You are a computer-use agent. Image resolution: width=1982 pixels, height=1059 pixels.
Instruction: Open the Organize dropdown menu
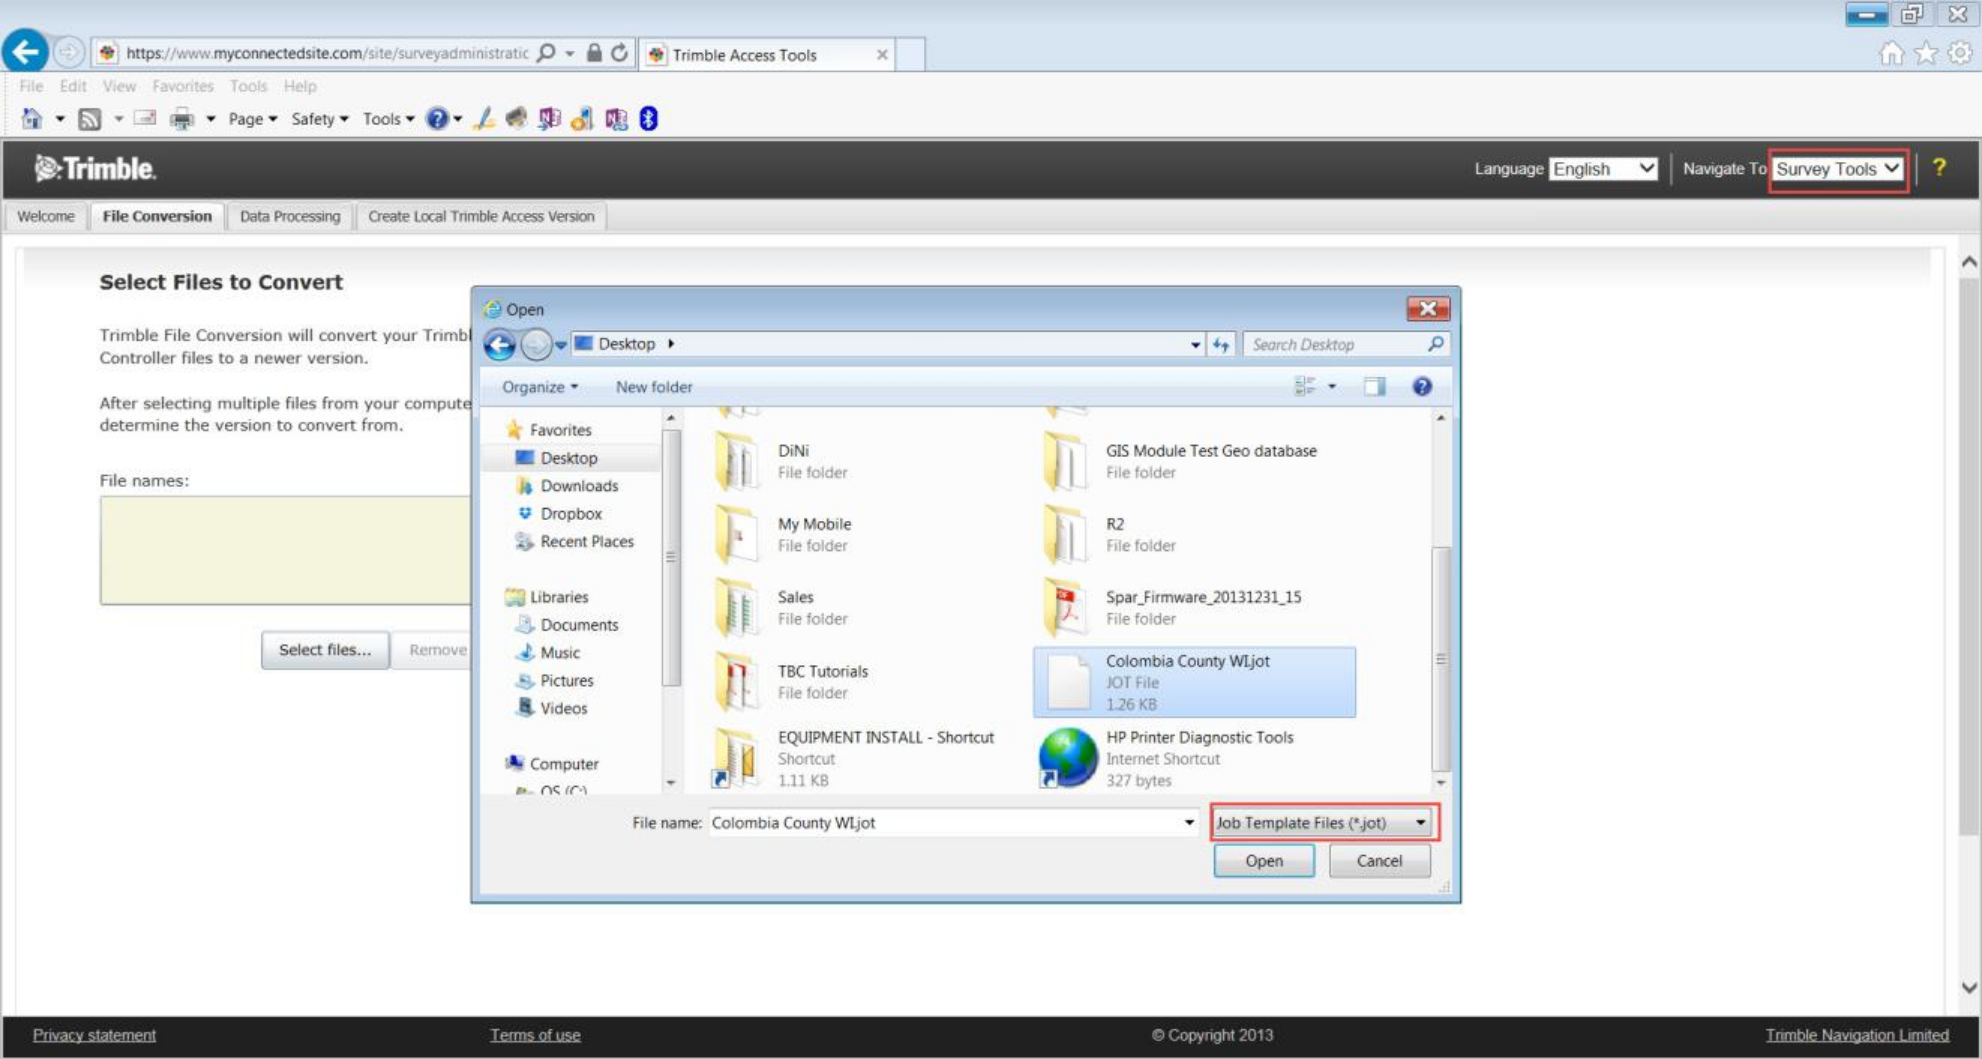(540, 387)
